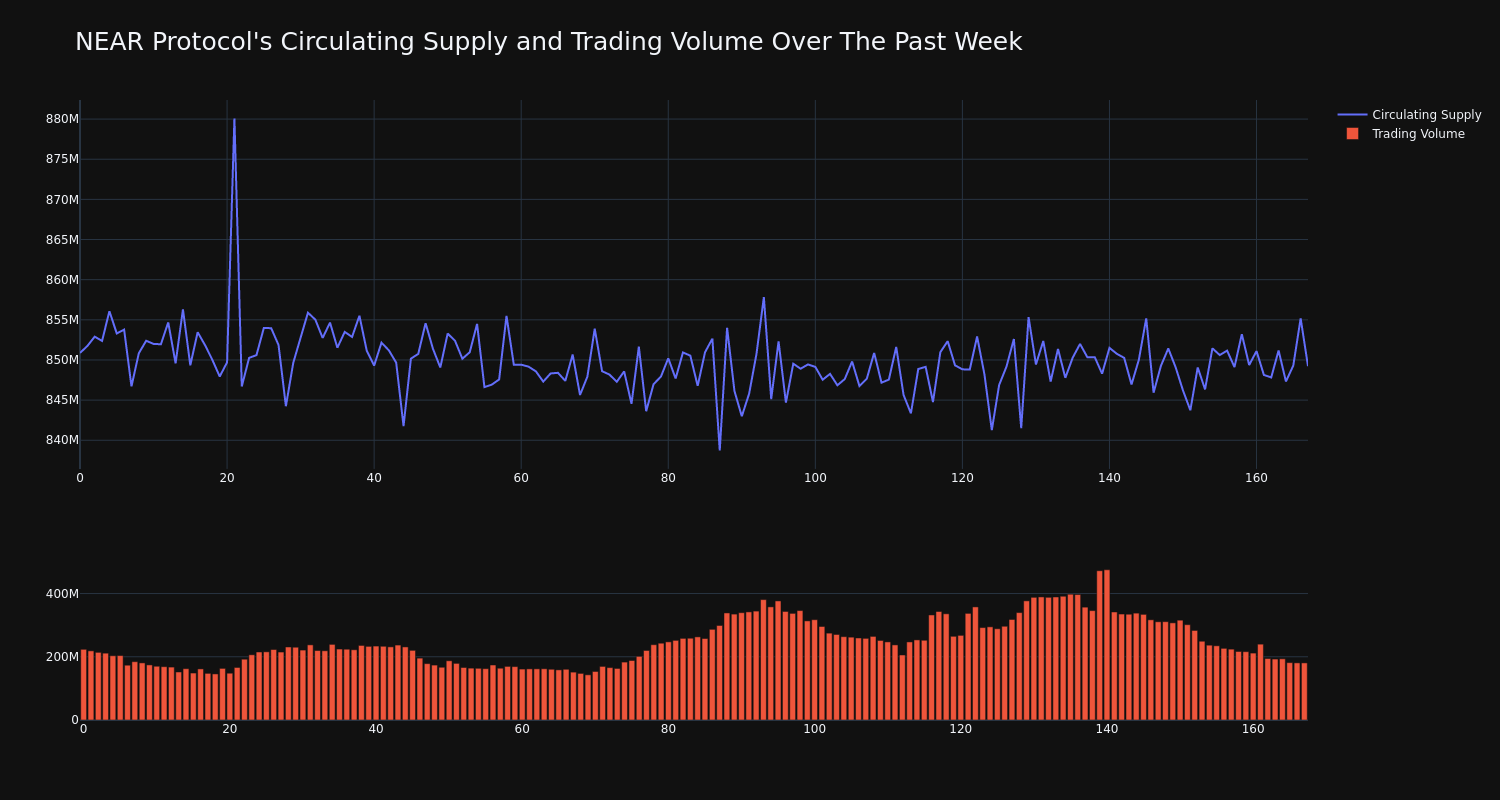Toggle the Circulating Supply legend entry
This screenshot has width=1500, height=800.
pos(1410,115)
